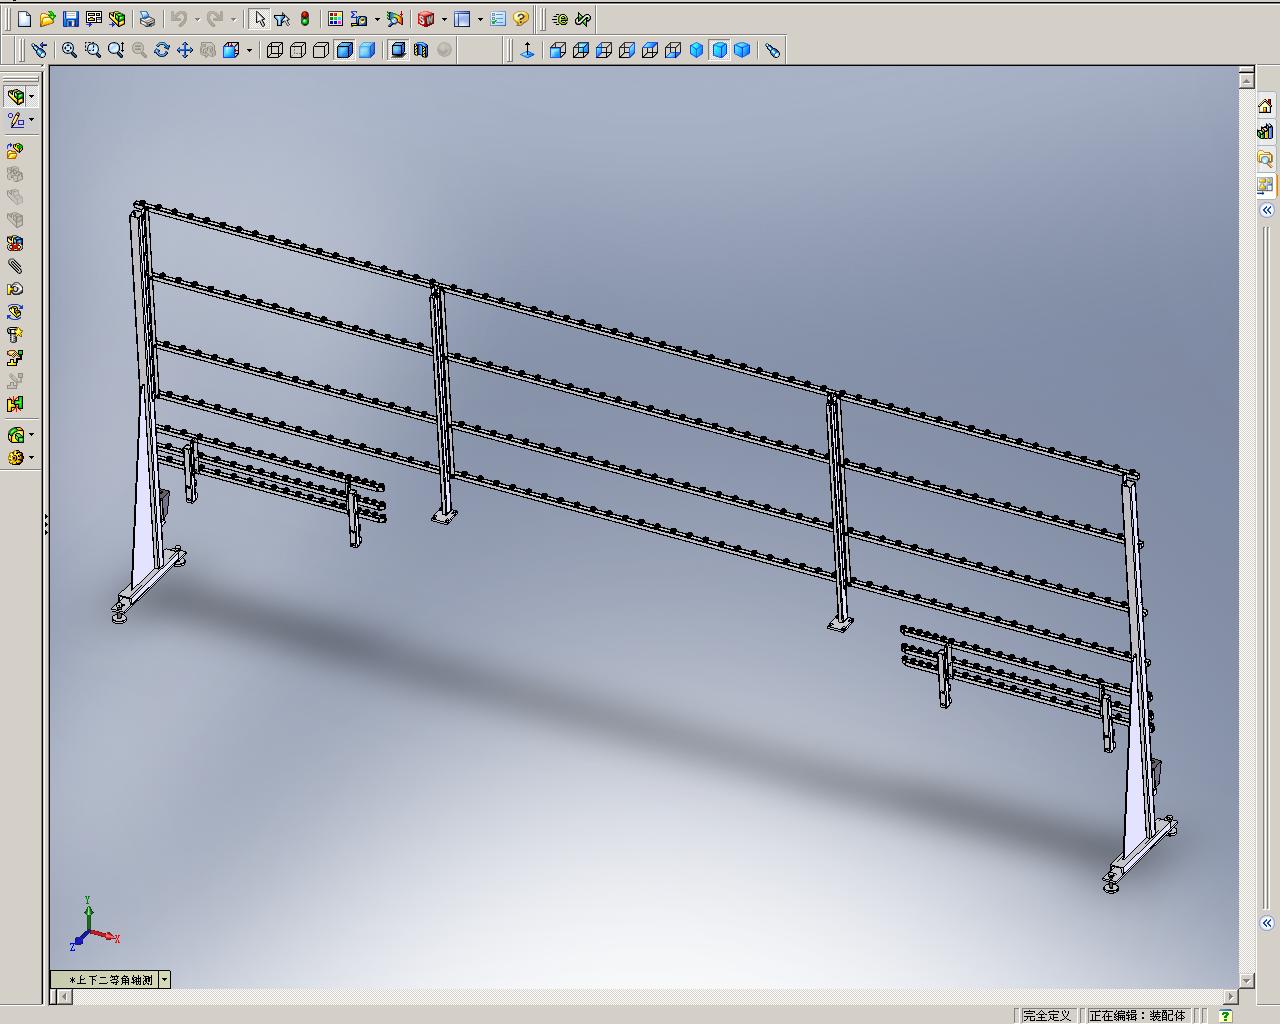The width and height of the screenshot is (1280, 1024).
Task: Click the Rotate Component icon
Action: click(15, 312)
